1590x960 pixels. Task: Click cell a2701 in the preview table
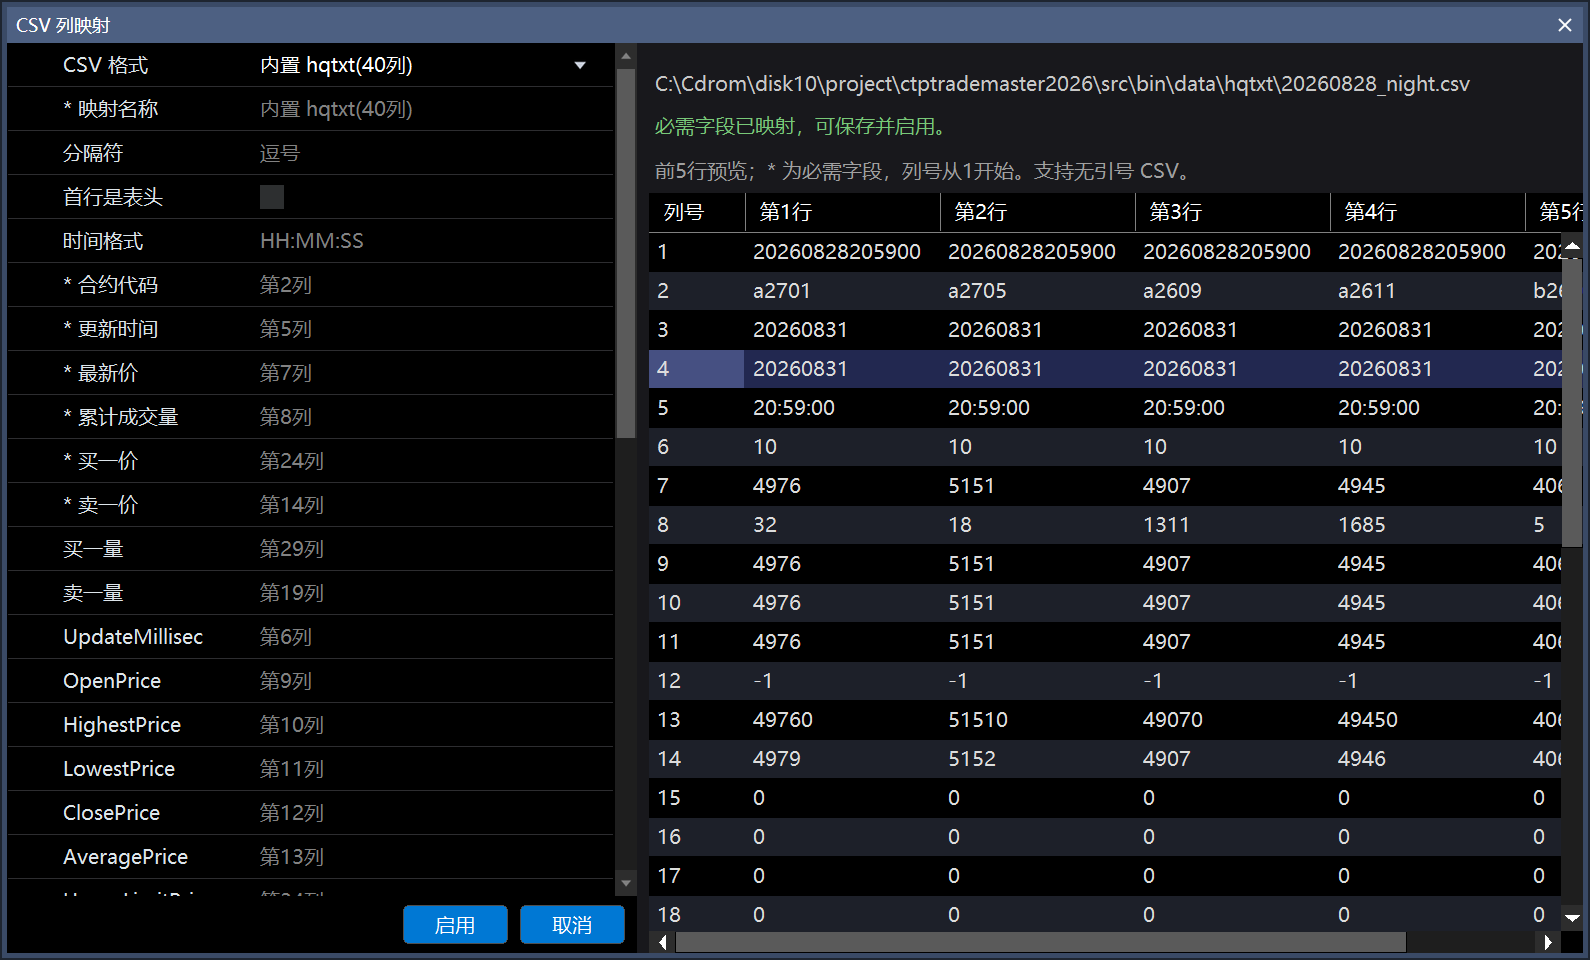[780, 291]
